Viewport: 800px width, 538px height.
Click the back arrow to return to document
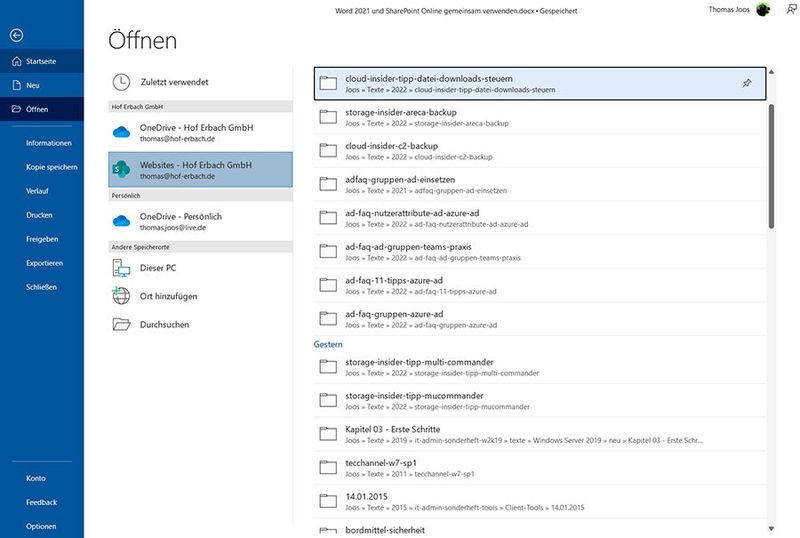tap(16, 35)
